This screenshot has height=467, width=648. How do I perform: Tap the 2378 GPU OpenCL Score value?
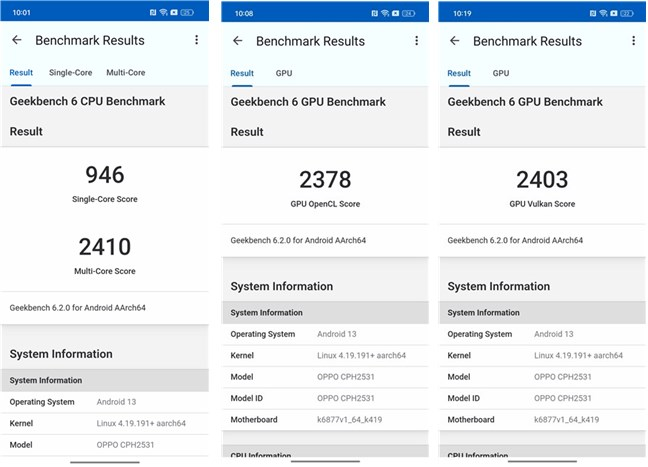(x=325, y=179)
